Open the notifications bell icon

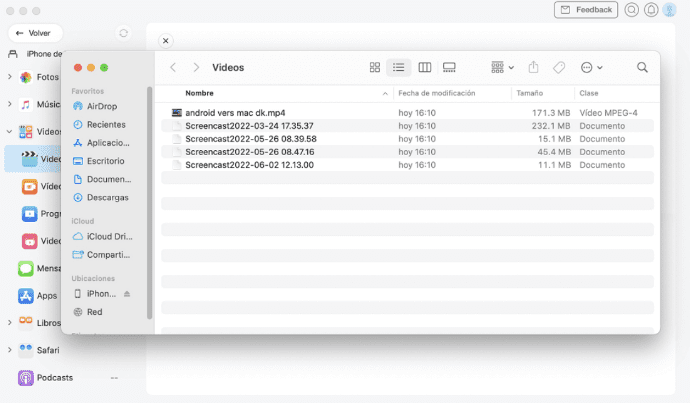click(651, 10)
